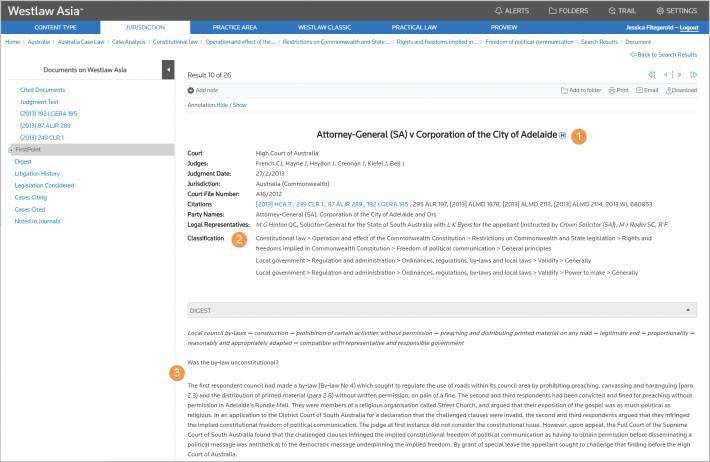Click the Download icon
This screenshot has height=462, width=710.
coord(669,90)
